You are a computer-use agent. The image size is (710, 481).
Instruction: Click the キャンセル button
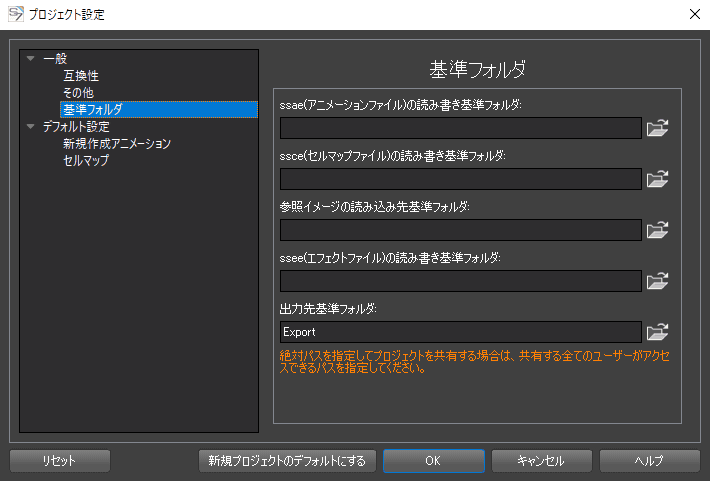542,461
